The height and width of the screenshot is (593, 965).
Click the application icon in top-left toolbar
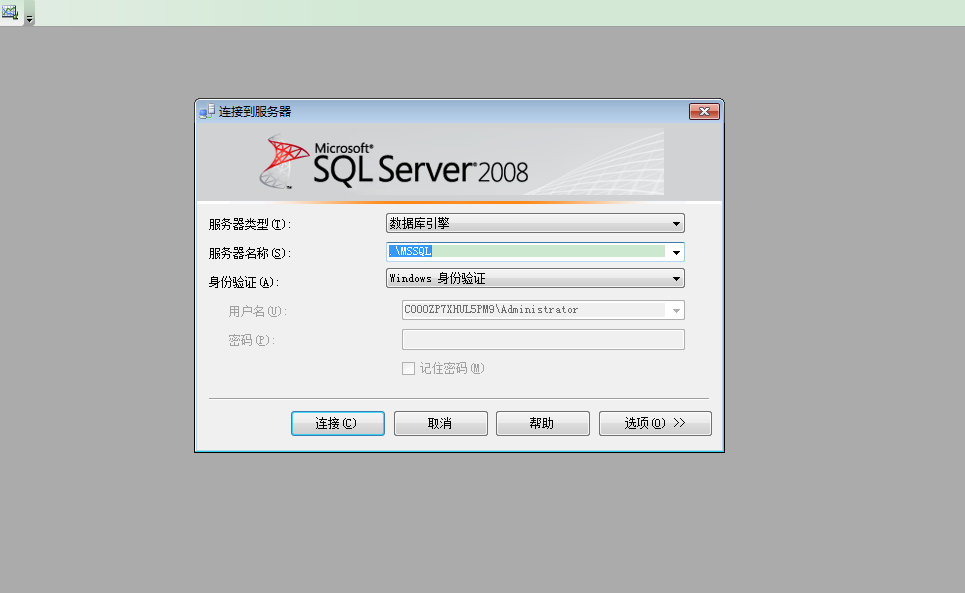10,12
